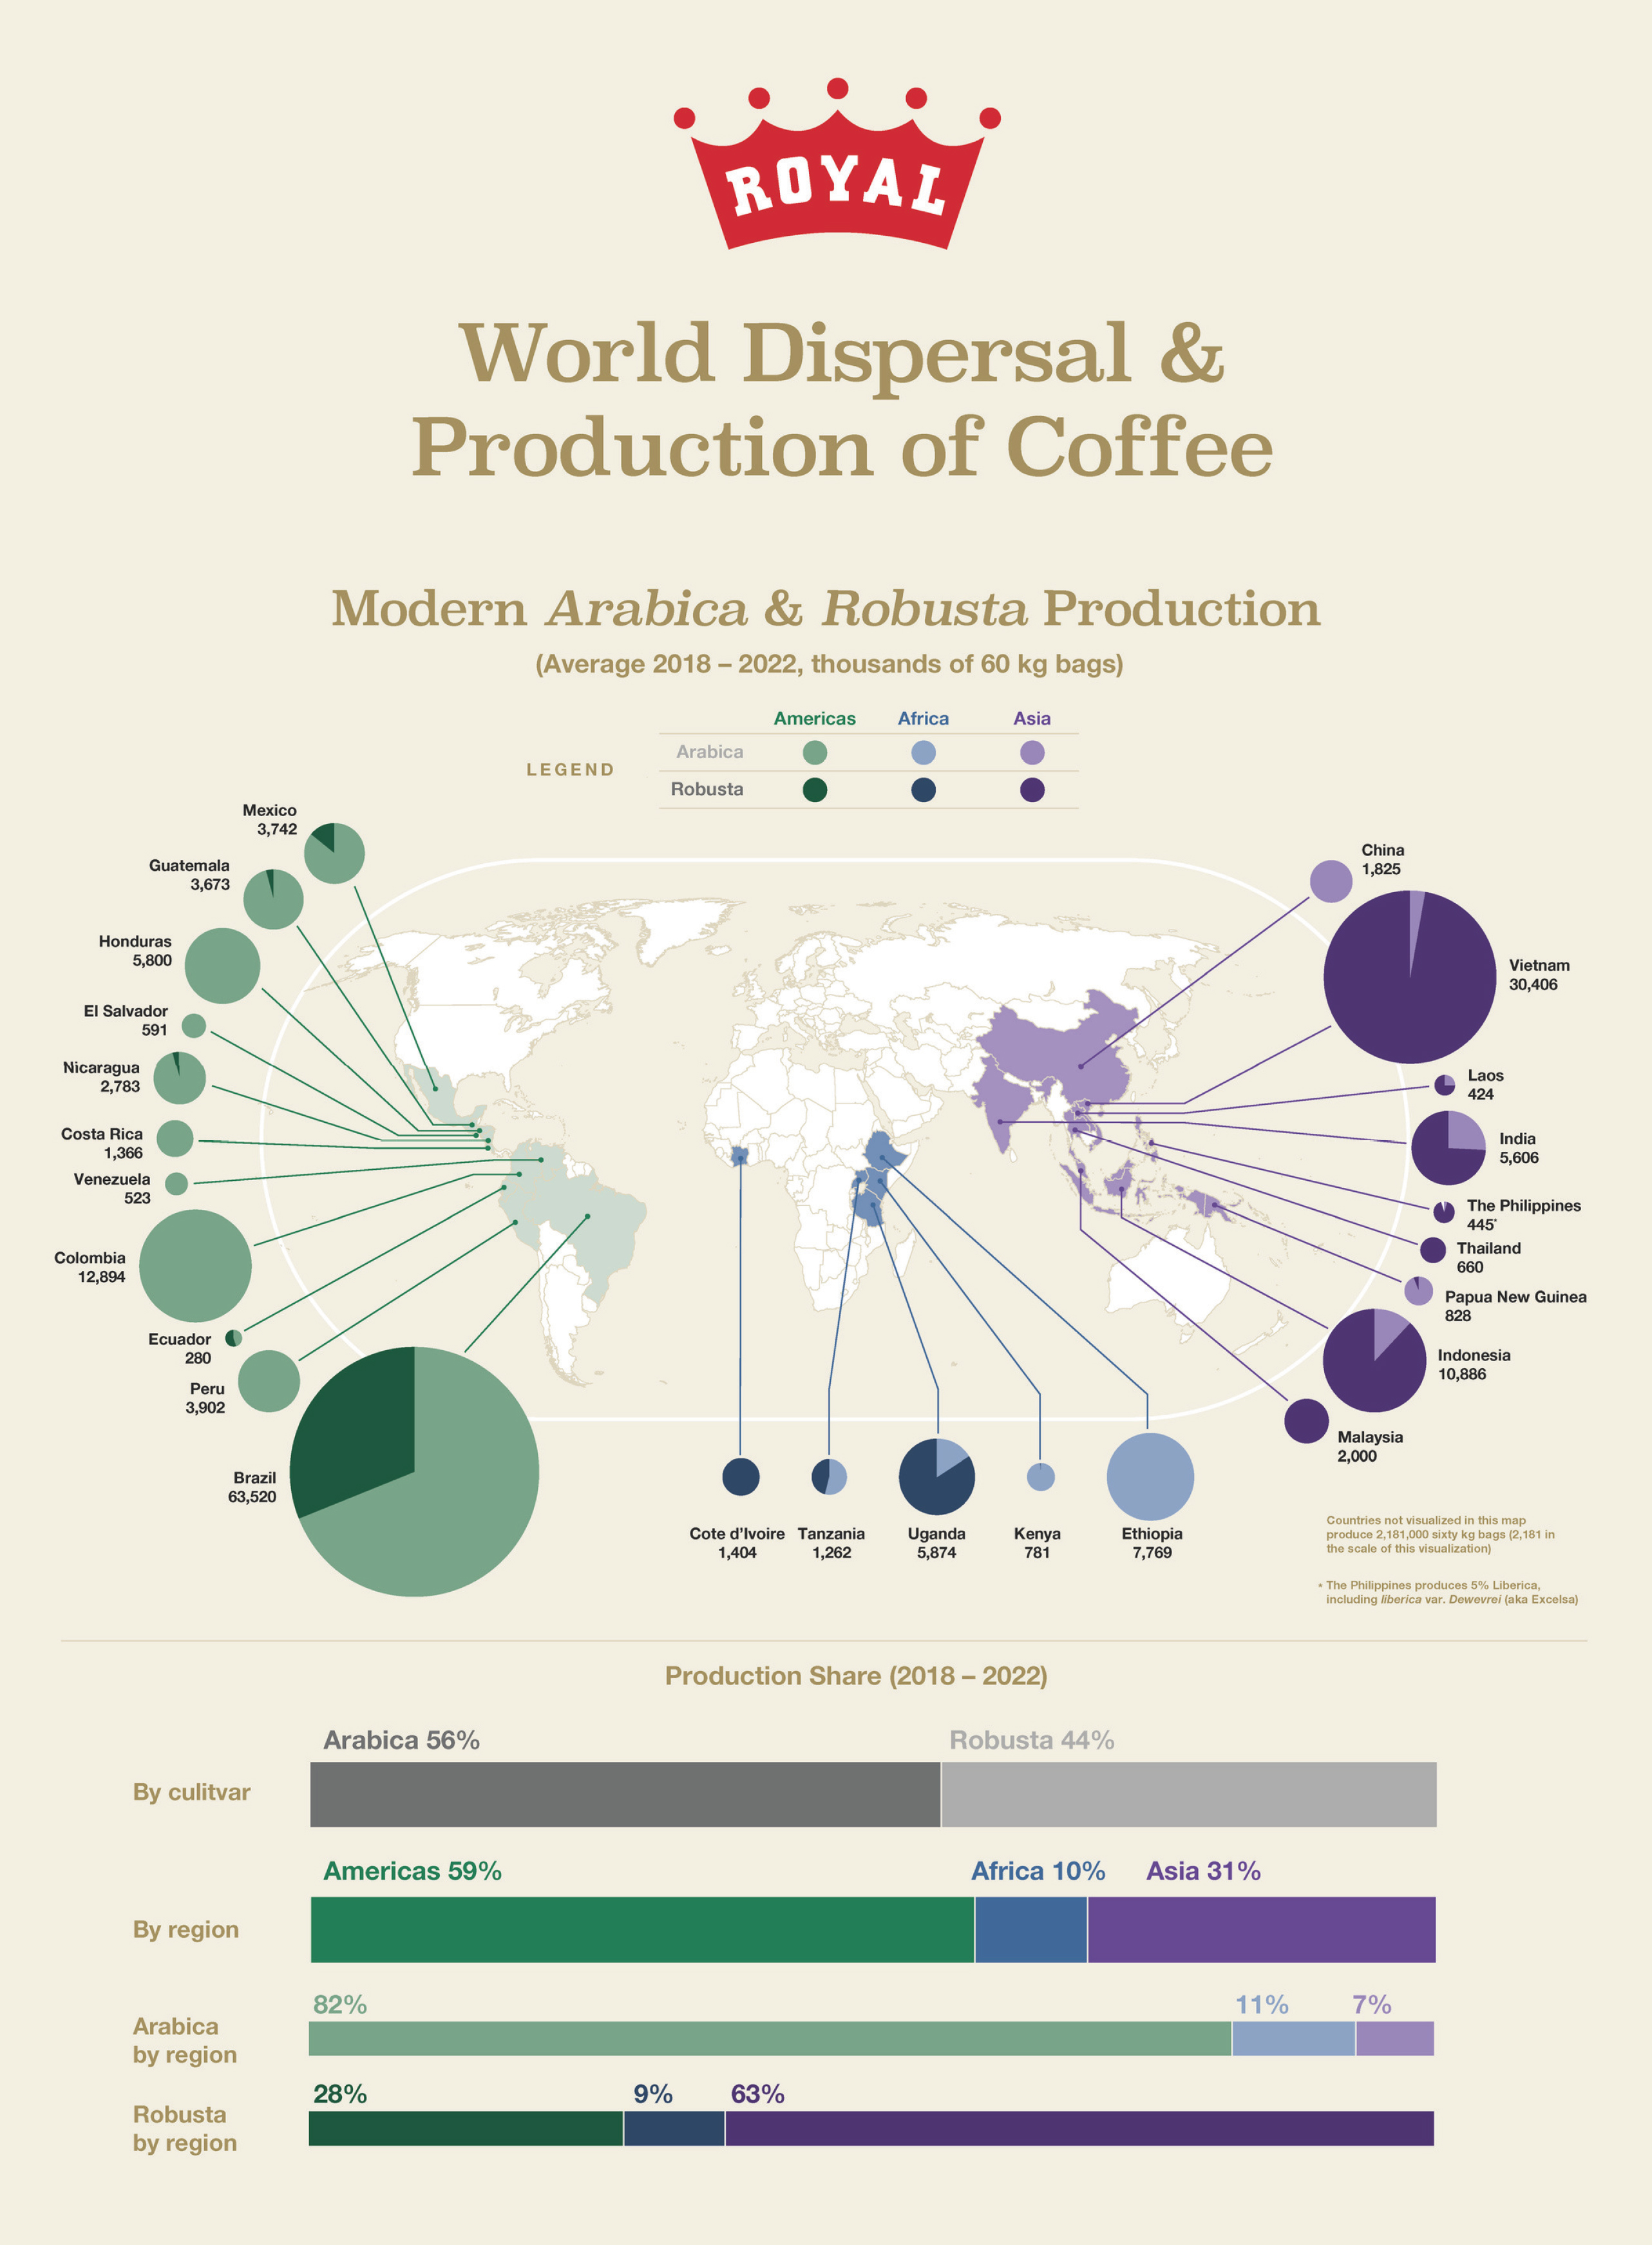Select Indonesia's pie chart

1374,1360
